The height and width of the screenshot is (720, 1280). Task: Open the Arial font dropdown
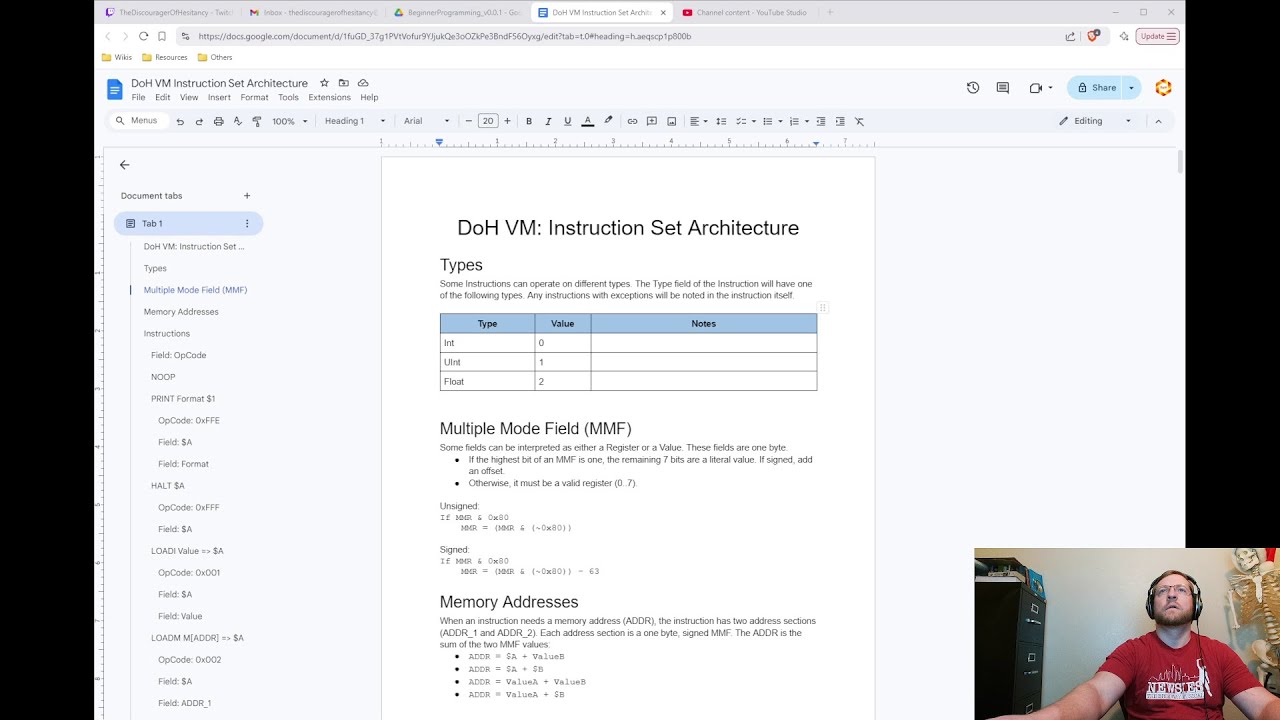click(427, 121)
